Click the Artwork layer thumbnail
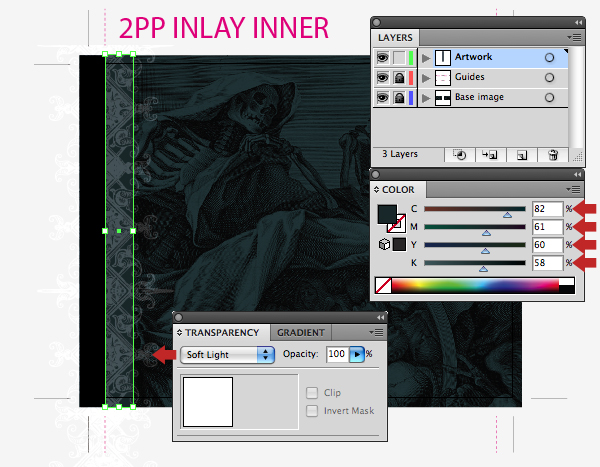The width and height of the screenshot is (600, 467). (443, 58)
